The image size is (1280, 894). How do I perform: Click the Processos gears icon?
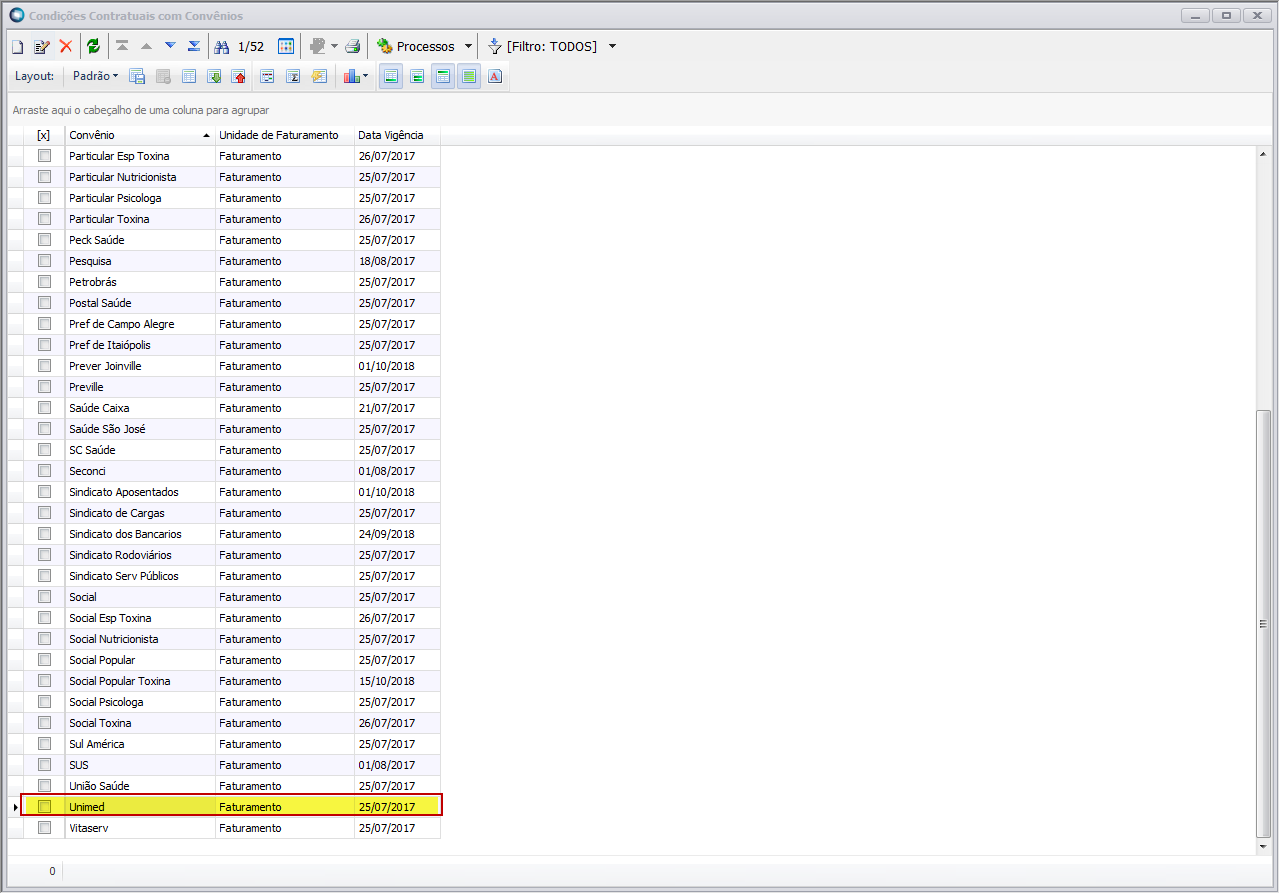tap(385, 46)
